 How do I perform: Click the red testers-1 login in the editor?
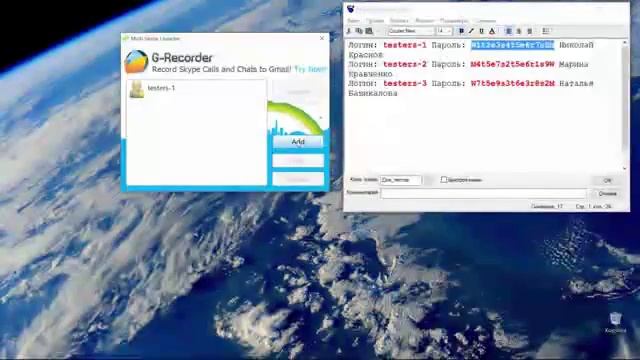pyautogui.click(x=404, y=45)
